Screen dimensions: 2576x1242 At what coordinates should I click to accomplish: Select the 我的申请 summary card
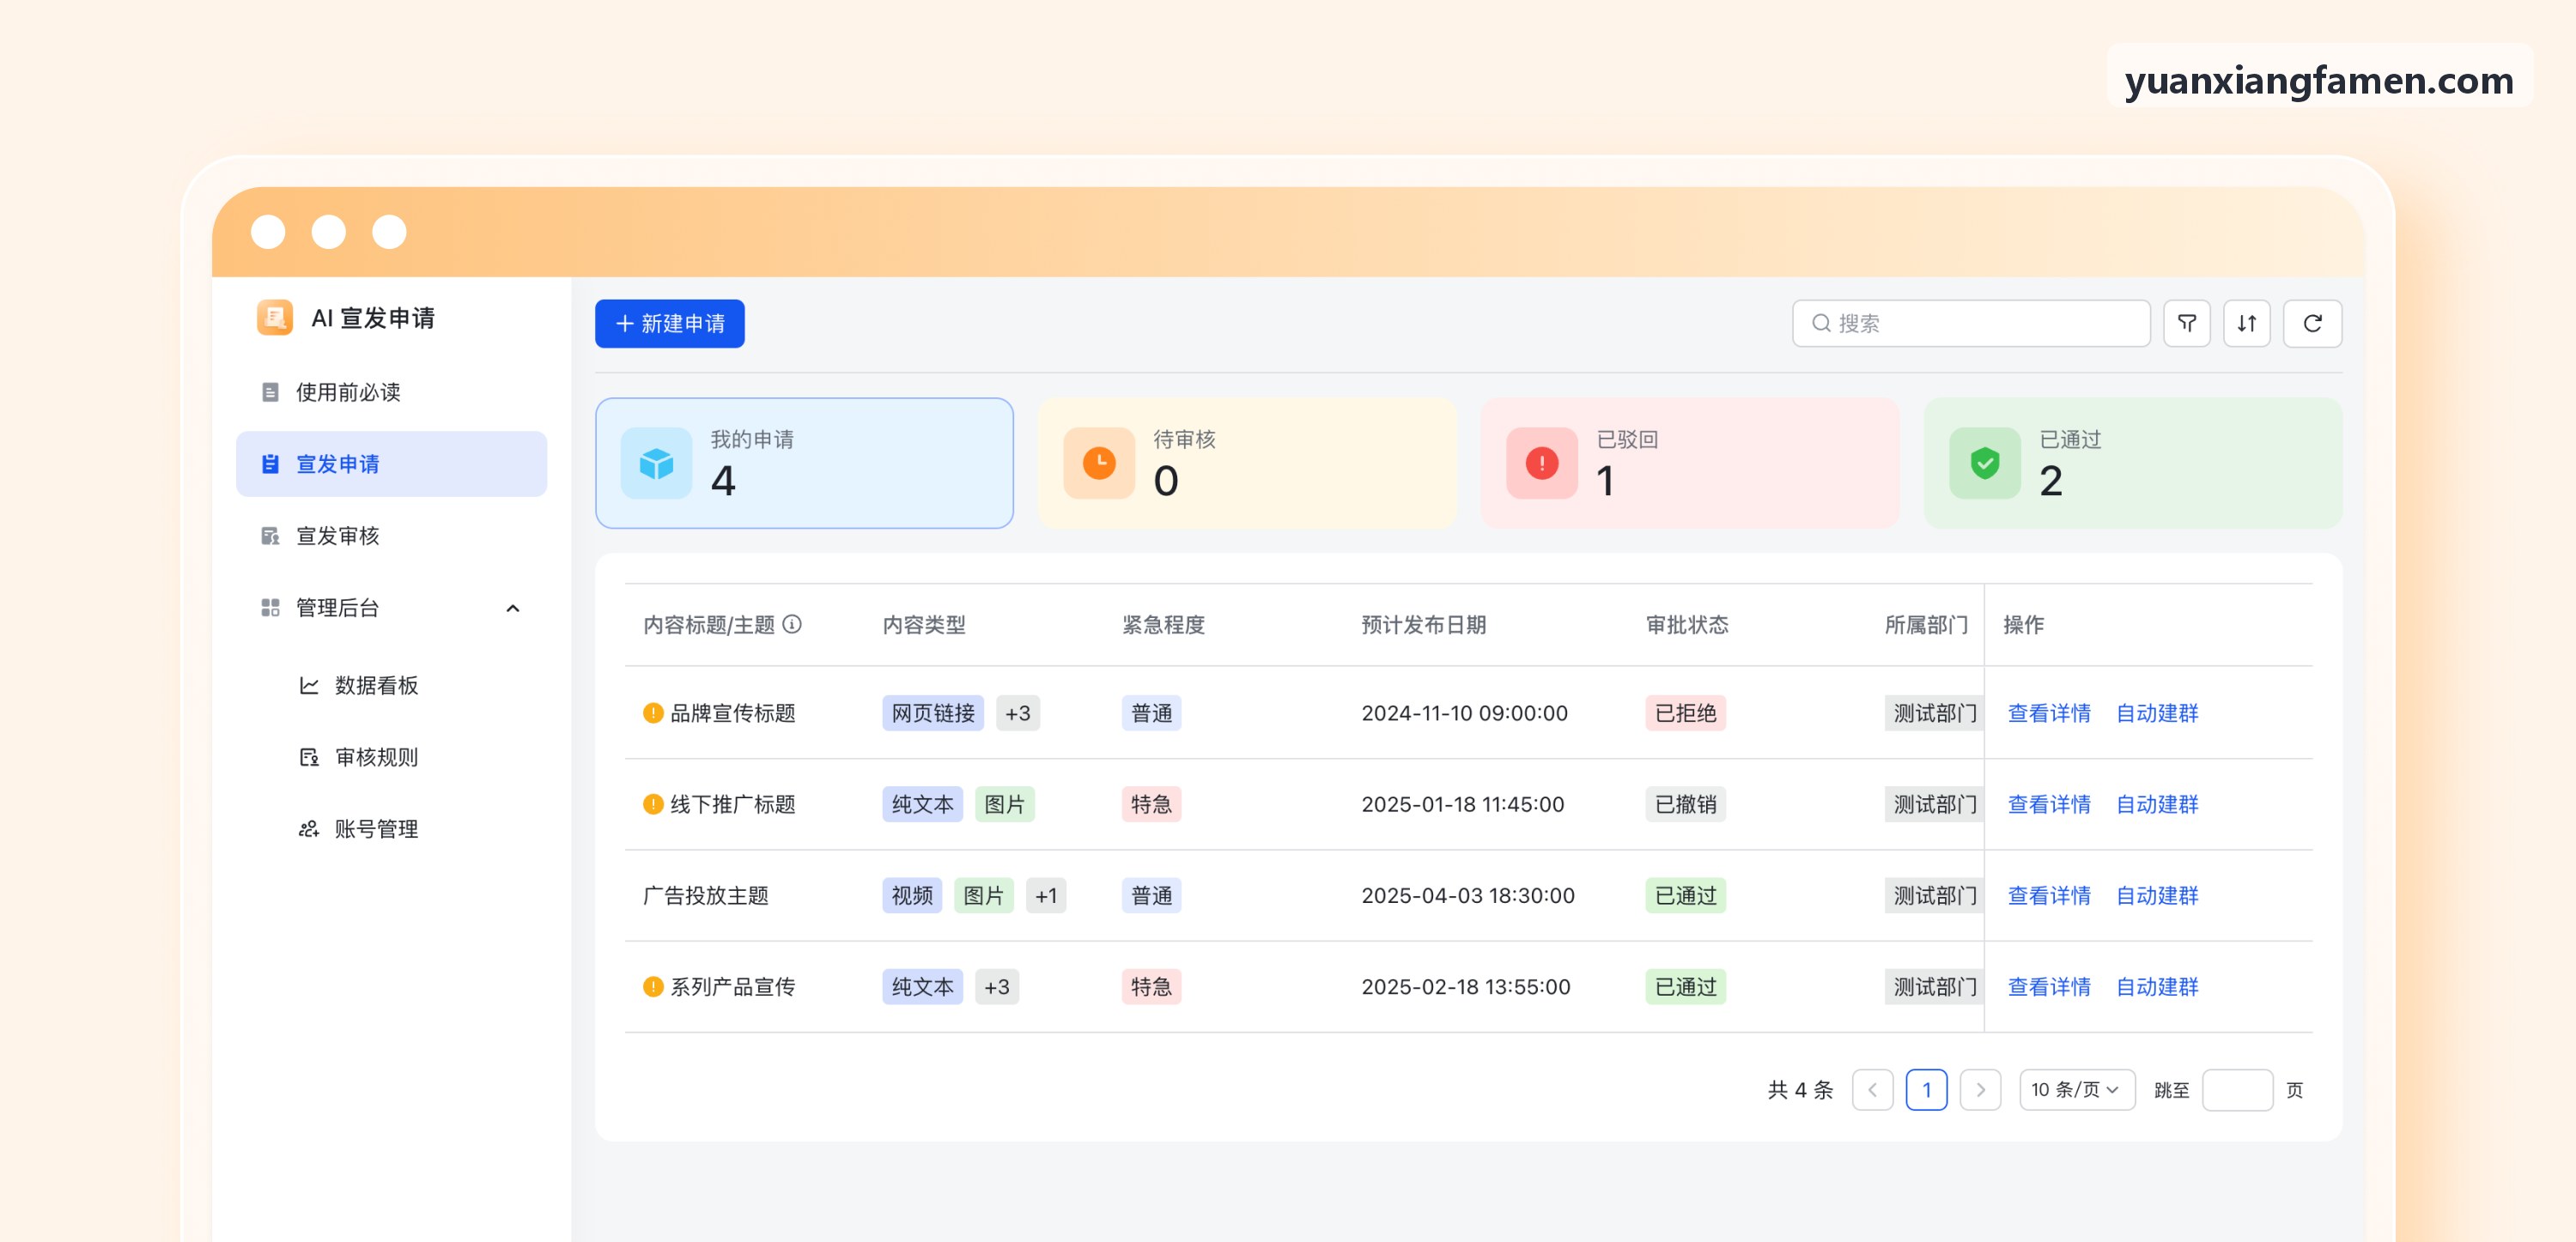click(x=804, y=463)
